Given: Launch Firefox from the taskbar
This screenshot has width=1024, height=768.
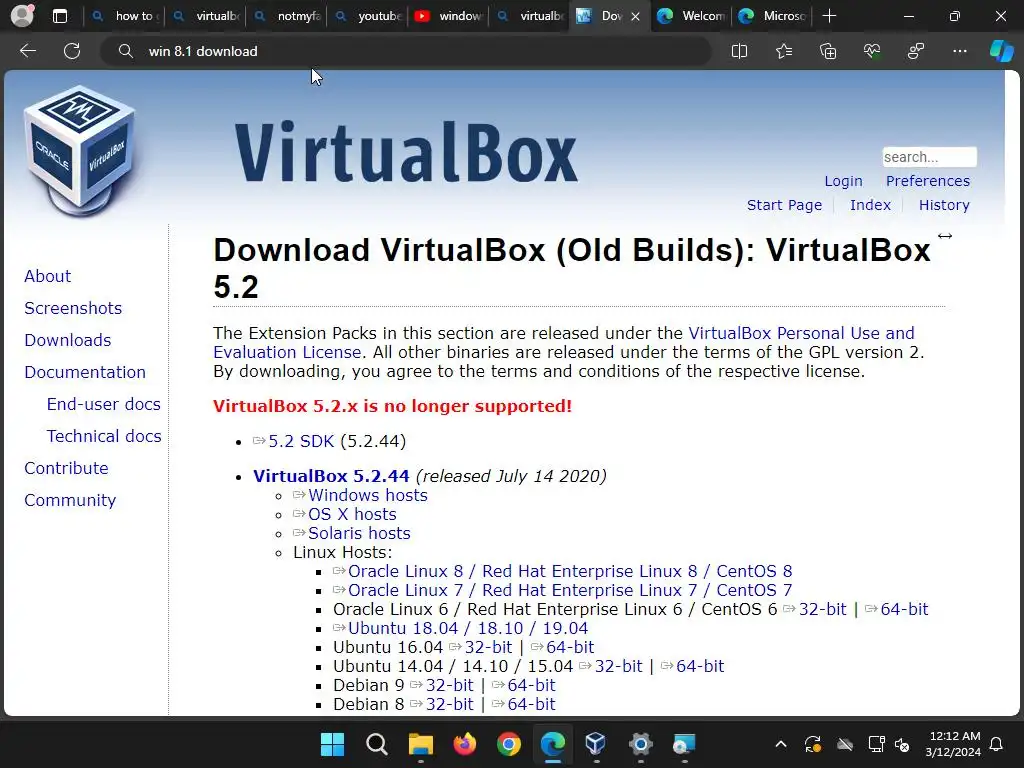Looking at the screenshot, I should click(465, 744).
